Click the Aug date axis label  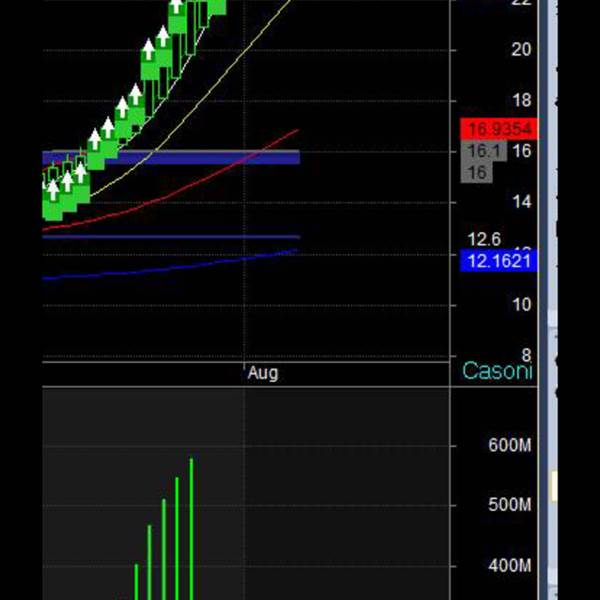click(263, 373)
